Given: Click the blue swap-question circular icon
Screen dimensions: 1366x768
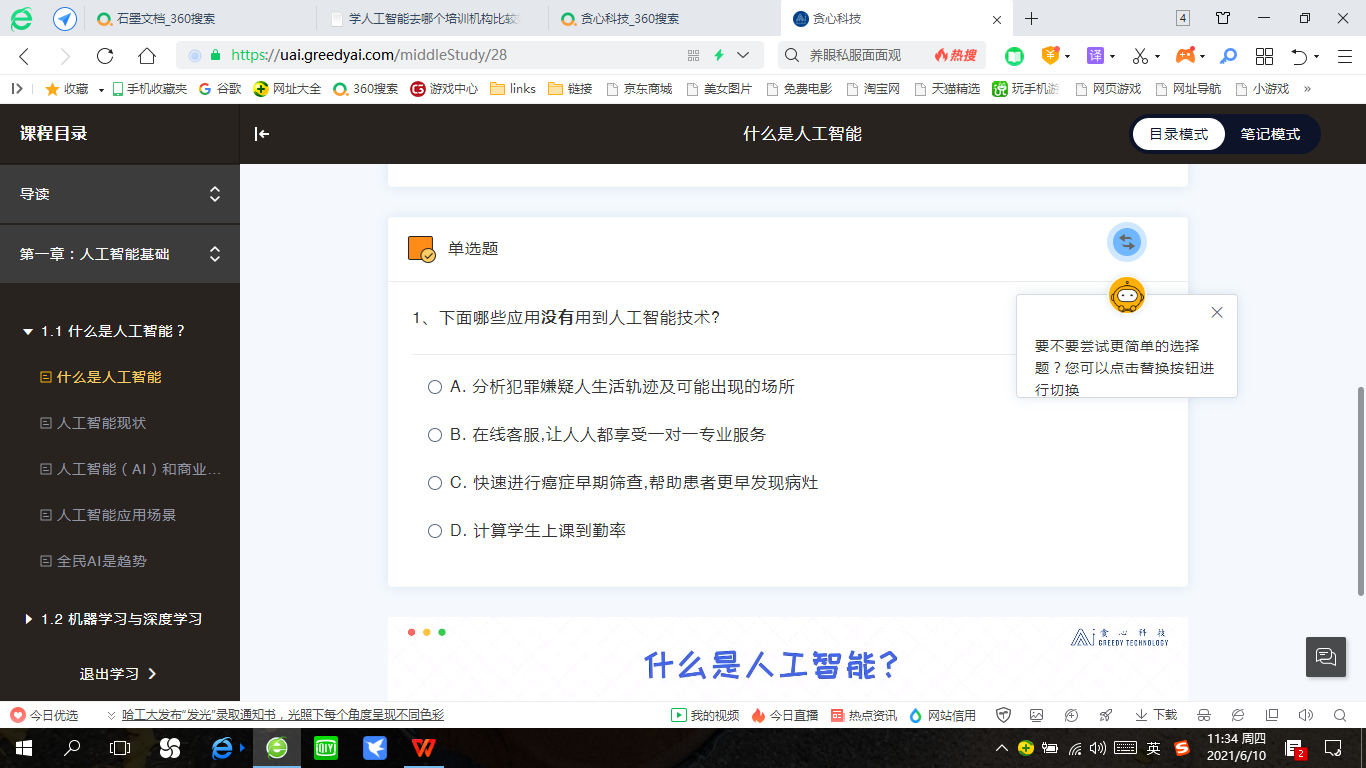Looking at the screenshot, I should (x=1126, y=241).
